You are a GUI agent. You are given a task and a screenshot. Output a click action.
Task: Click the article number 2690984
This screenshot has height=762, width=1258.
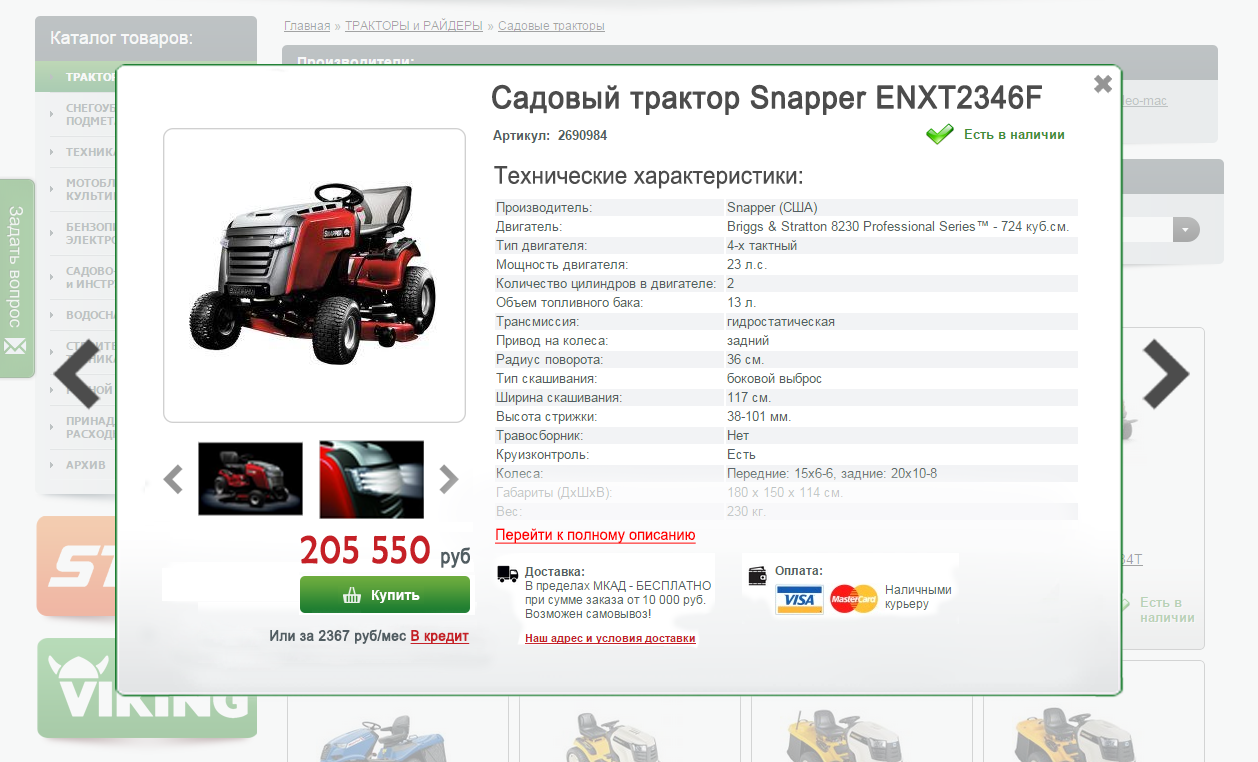tap(582, 135)
